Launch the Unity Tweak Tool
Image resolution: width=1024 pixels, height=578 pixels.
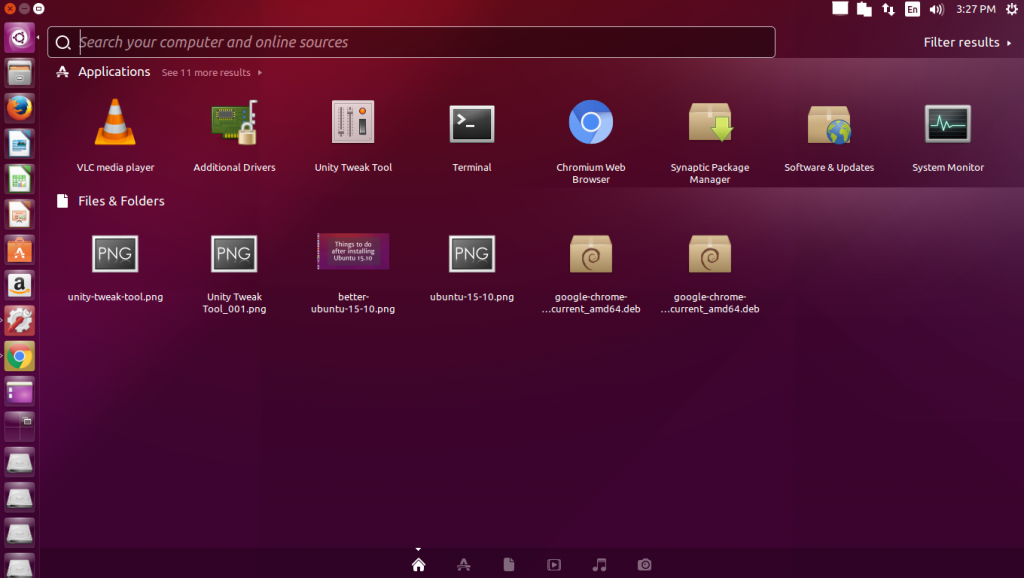pyautogui.click(x=353, y=124)
